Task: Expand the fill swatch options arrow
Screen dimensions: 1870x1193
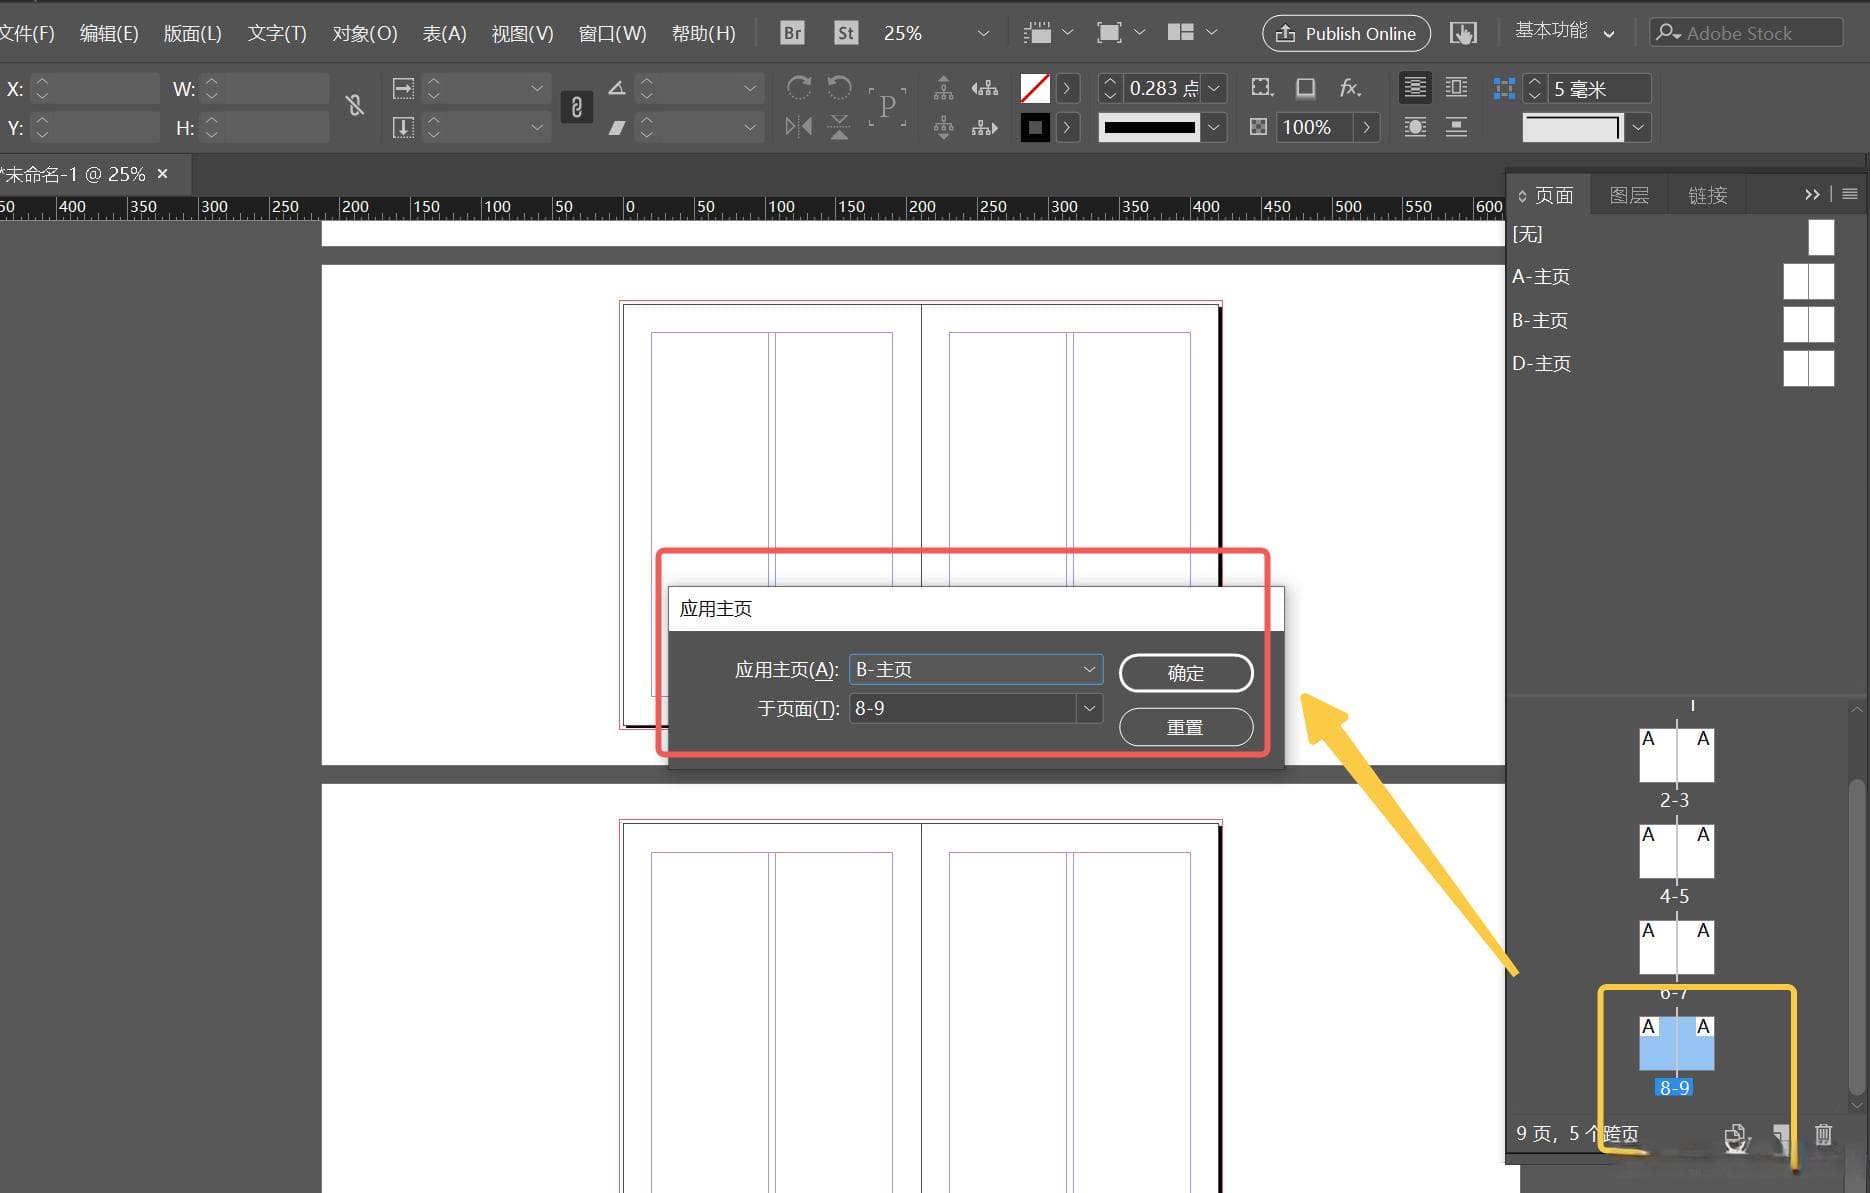Action: click(x=1067, y=88)
